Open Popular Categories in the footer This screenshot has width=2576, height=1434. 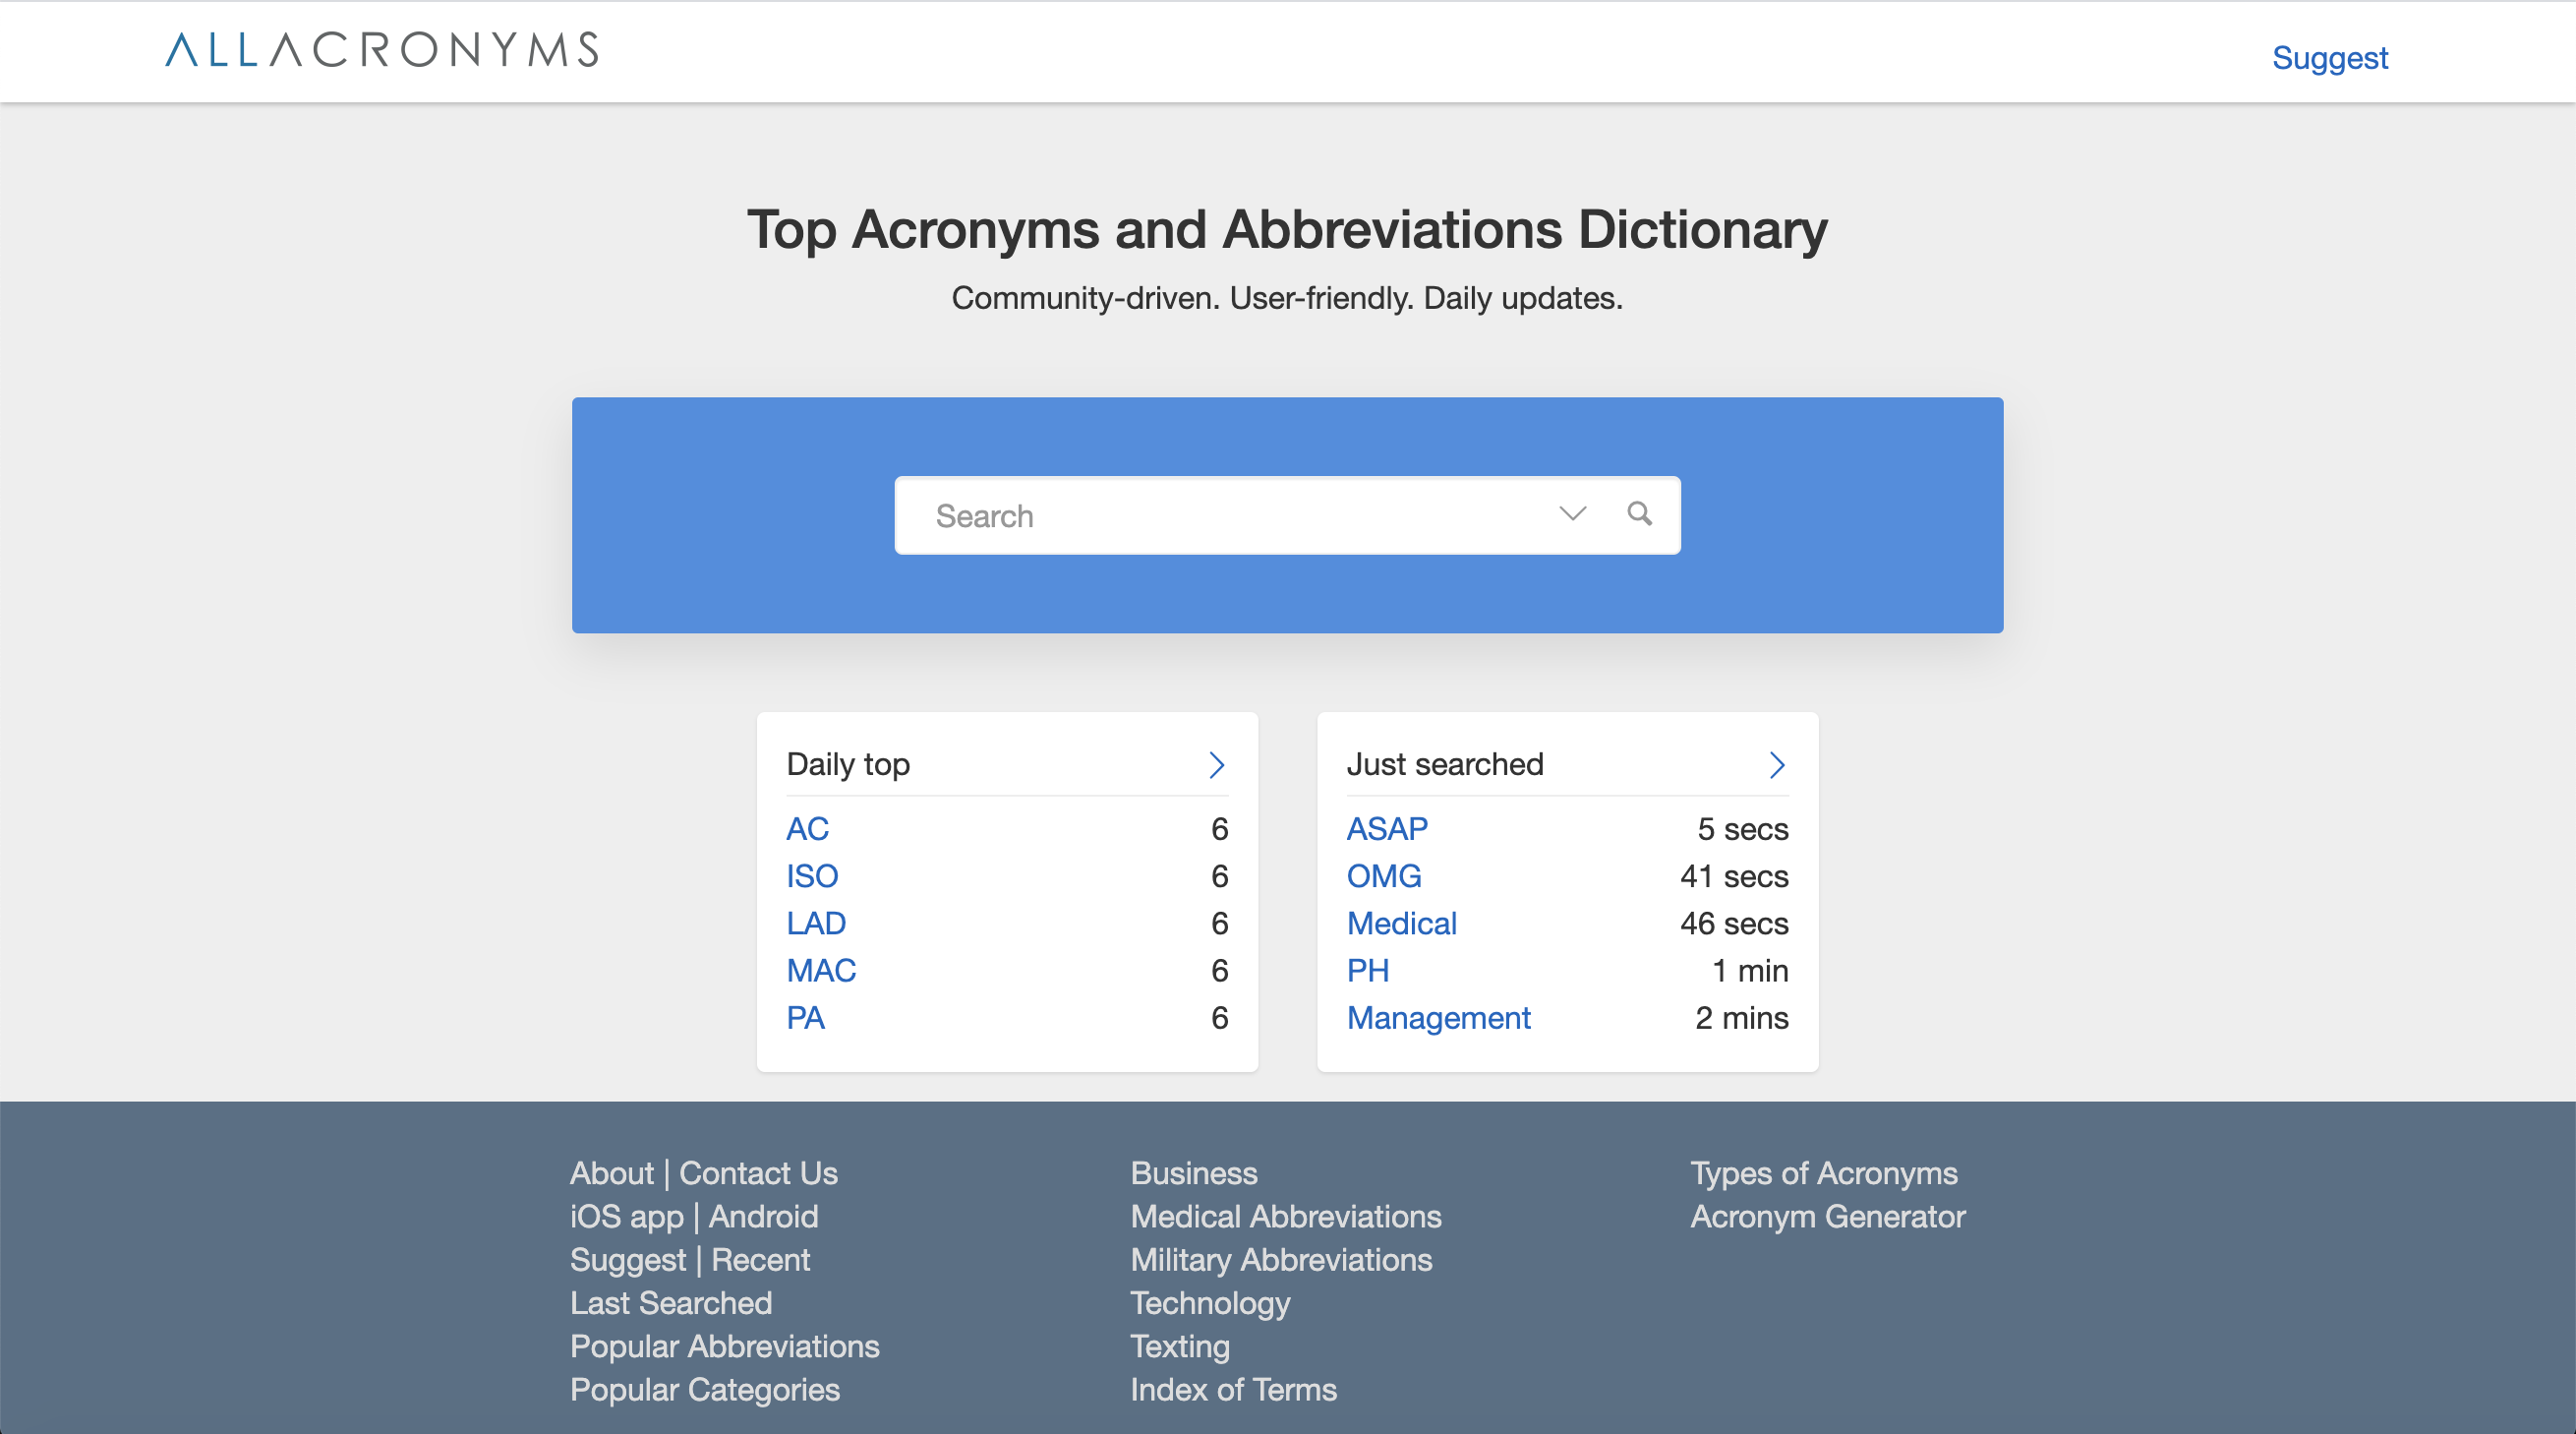click(x=704, y=1389)
